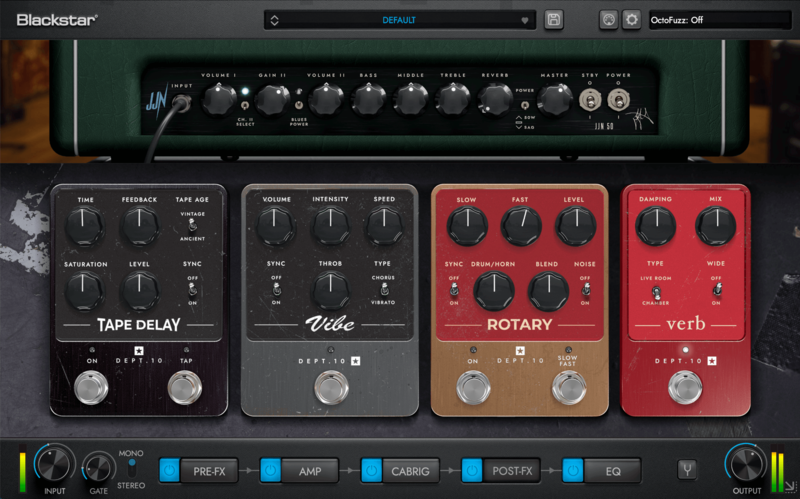Click the Vibe VOLUME knob
This screenshot has height=499, width=800.
[x=276, y=226]
